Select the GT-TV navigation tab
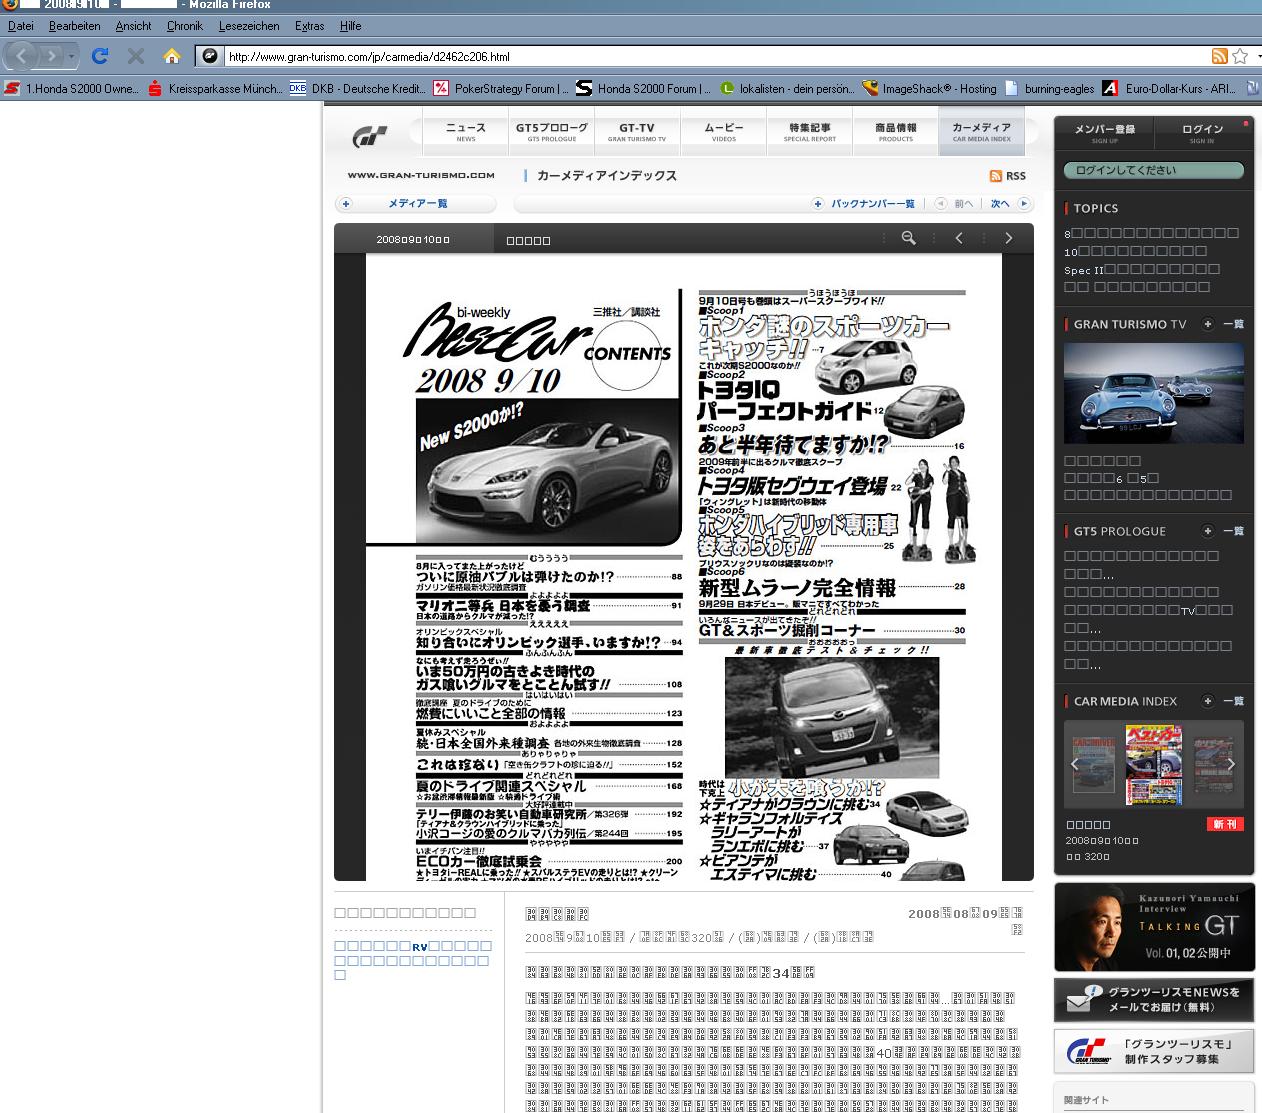The image size is (1262, 1113). [637, 132]
